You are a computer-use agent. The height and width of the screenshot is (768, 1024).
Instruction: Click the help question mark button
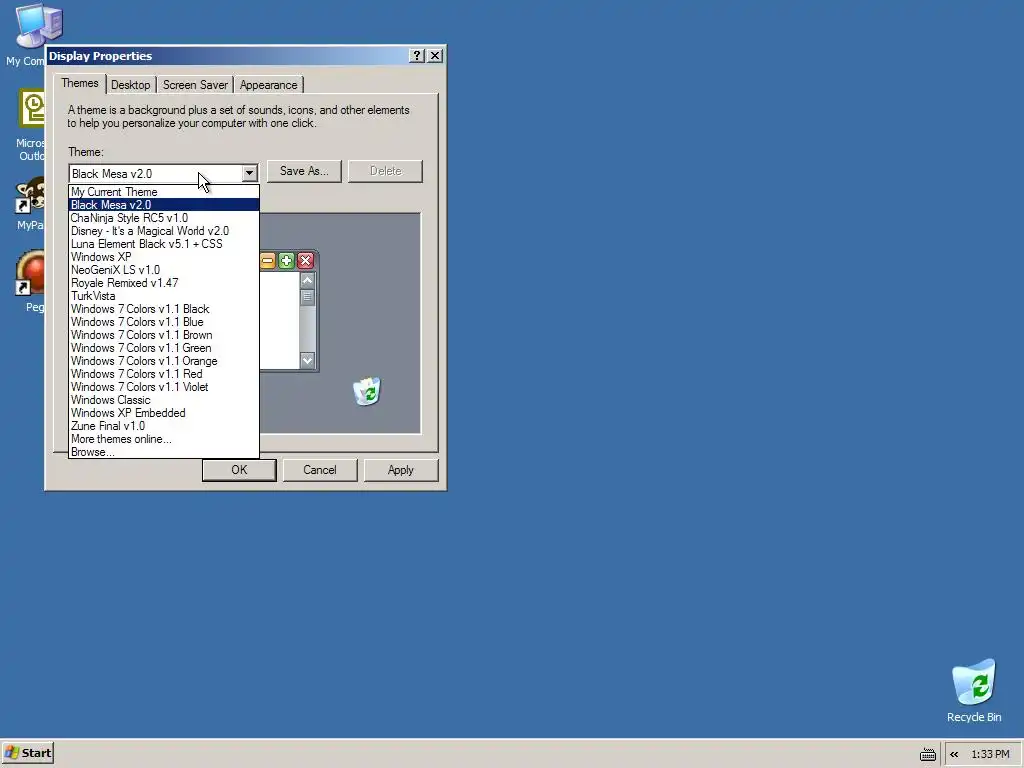pos(417,56)
